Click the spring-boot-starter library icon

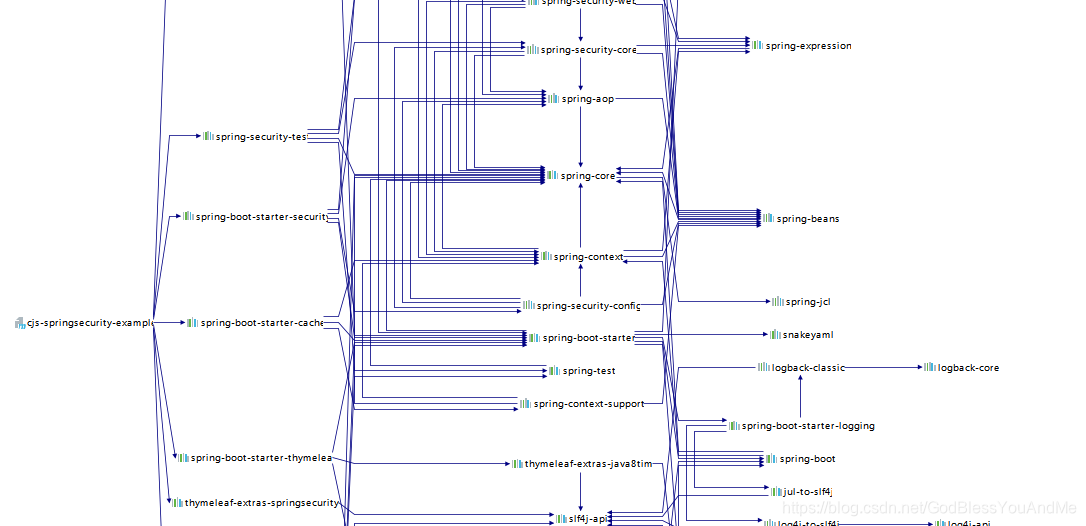pos(535,338)
